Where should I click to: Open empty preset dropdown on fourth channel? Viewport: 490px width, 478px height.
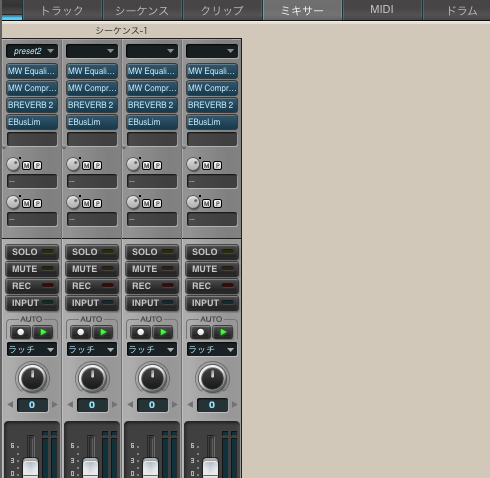click(x=212, y=51)
